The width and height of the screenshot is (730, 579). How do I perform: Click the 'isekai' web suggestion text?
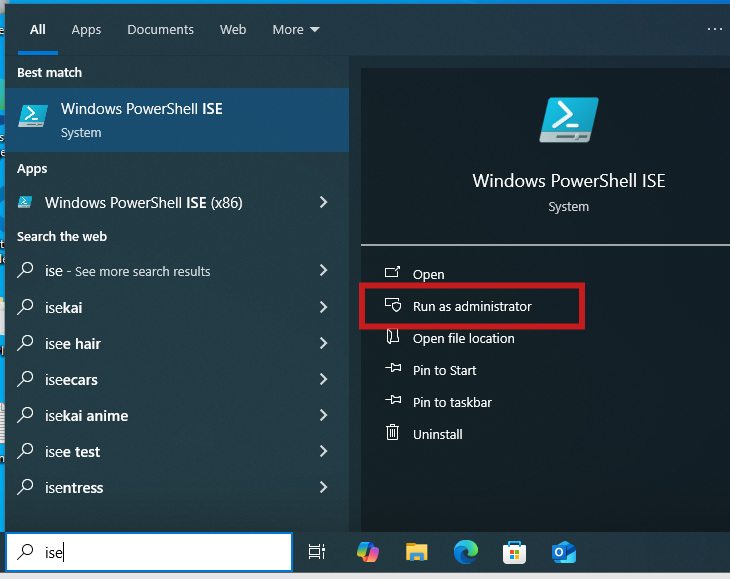(x=63, y=308)
